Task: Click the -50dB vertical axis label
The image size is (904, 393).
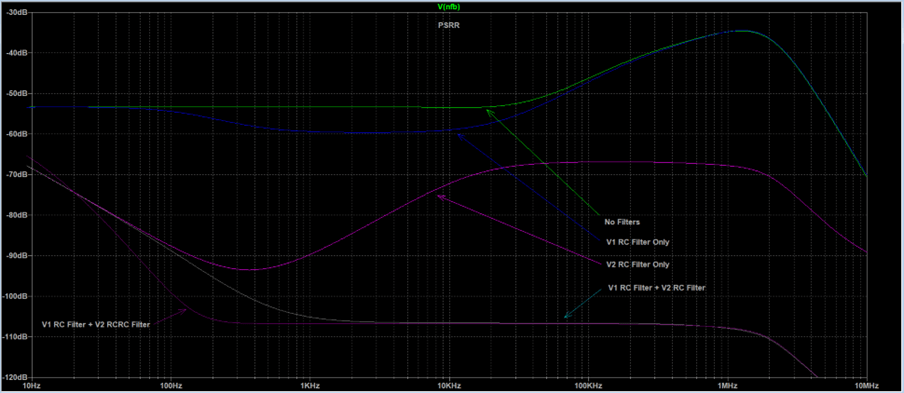Action: tap(16, 93)
